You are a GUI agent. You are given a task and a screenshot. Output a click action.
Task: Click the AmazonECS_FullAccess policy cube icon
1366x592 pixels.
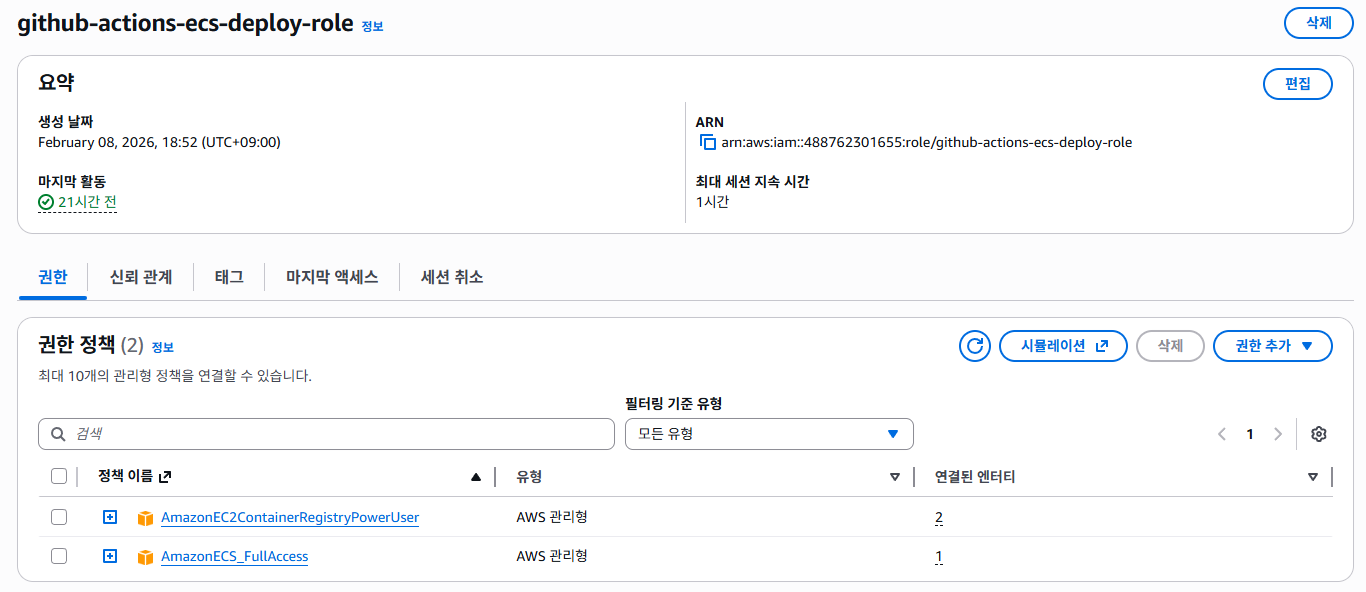(x=145, y=557)
